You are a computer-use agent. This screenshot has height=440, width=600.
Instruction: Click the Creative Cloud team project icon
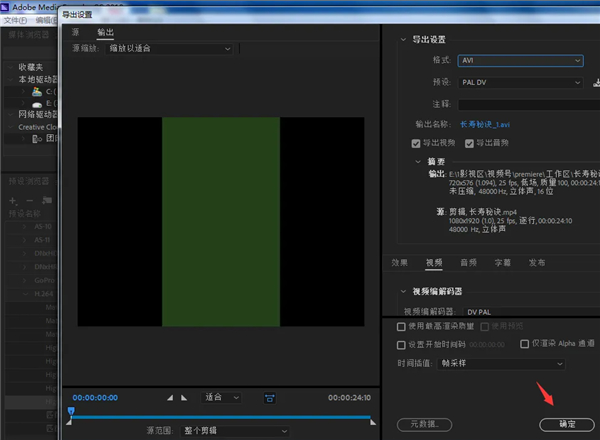point(37,139)
